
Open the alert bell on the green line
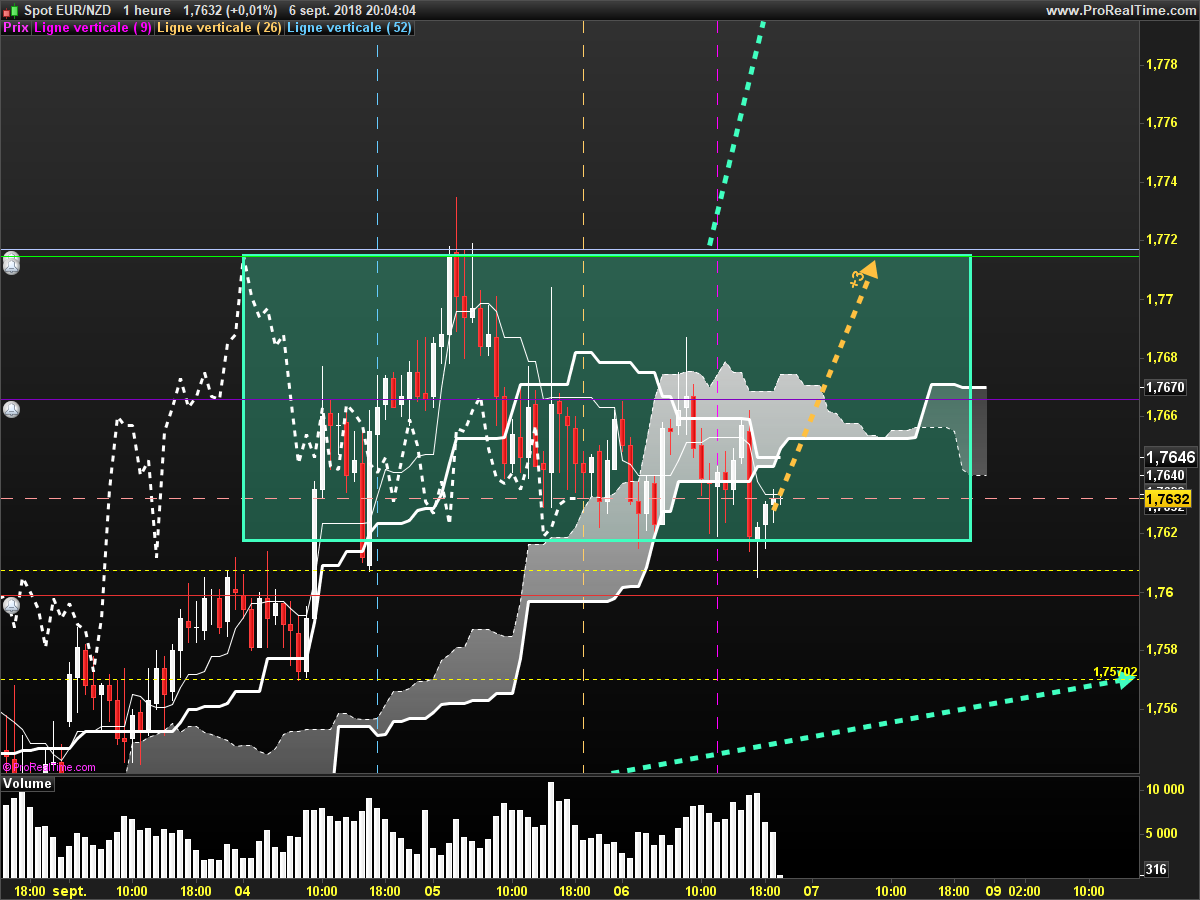(10, 264)
